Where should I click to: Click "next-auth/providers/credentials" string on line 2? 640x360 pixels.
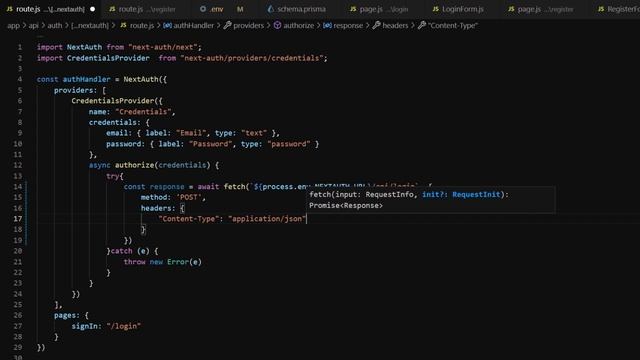point(251,58)
